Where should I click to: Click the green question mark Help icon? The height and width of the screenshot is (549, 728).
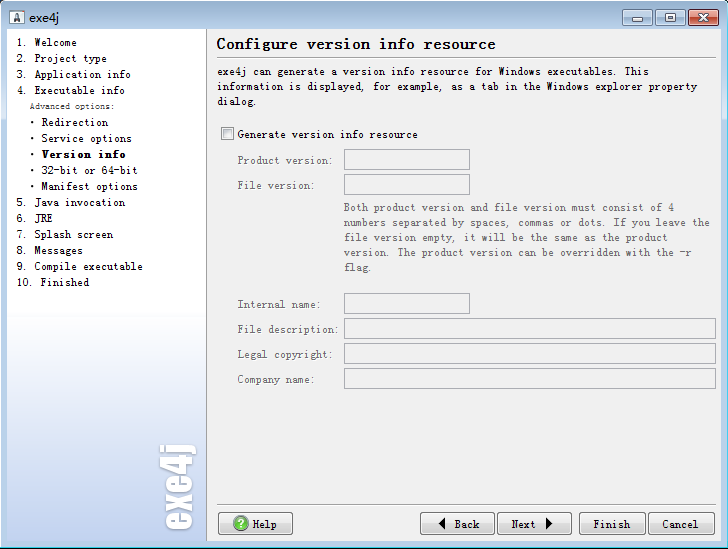[240, 523]
